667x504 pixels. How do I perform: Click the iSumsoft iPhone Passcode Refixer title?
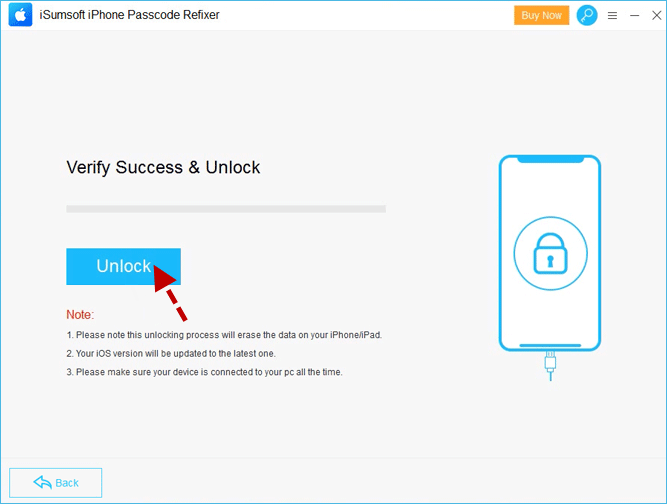[x=129, y=15]
